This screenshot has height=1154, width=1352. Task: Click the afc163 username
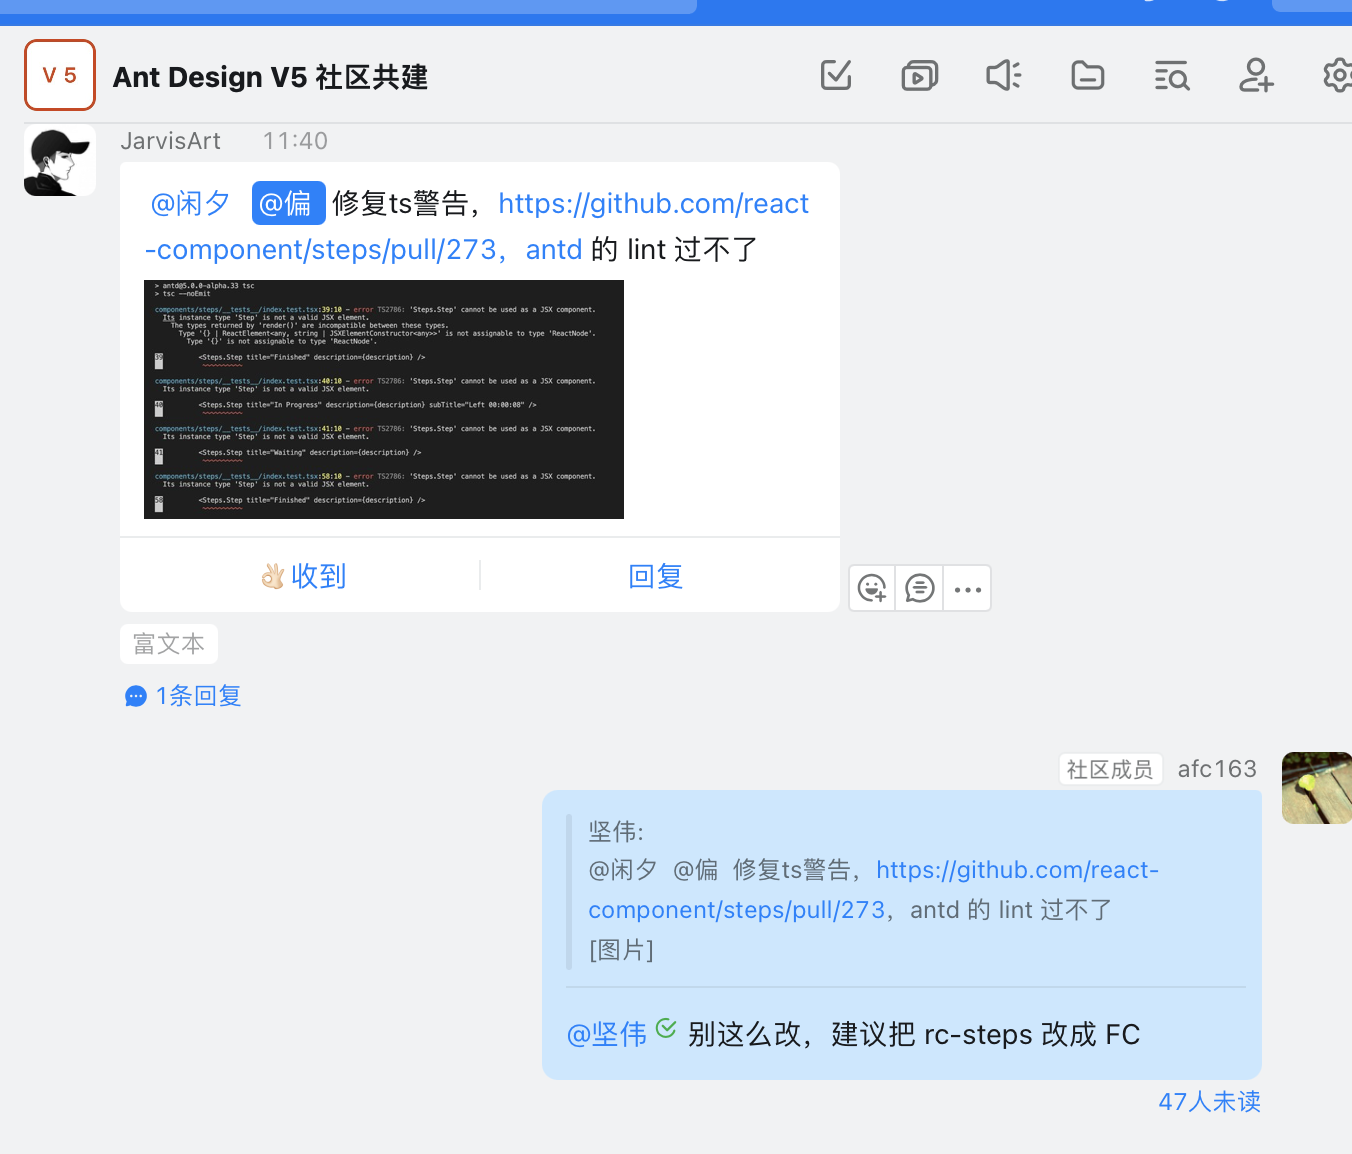coord(1217,769)
